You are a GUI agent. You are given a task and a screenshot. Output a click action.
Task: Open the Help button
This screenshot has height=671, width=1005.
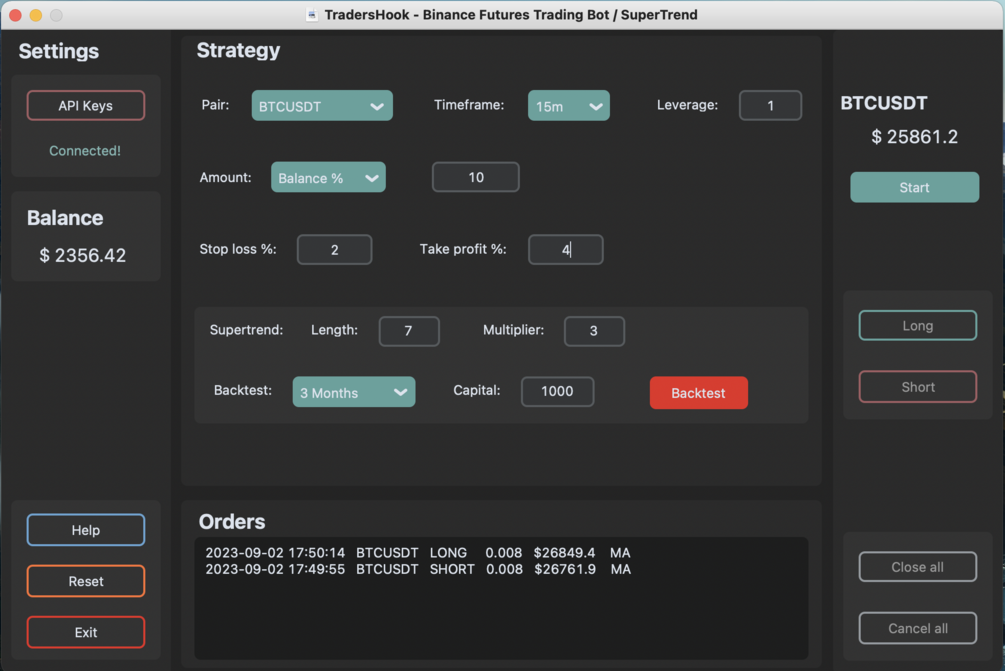(85, 530)
